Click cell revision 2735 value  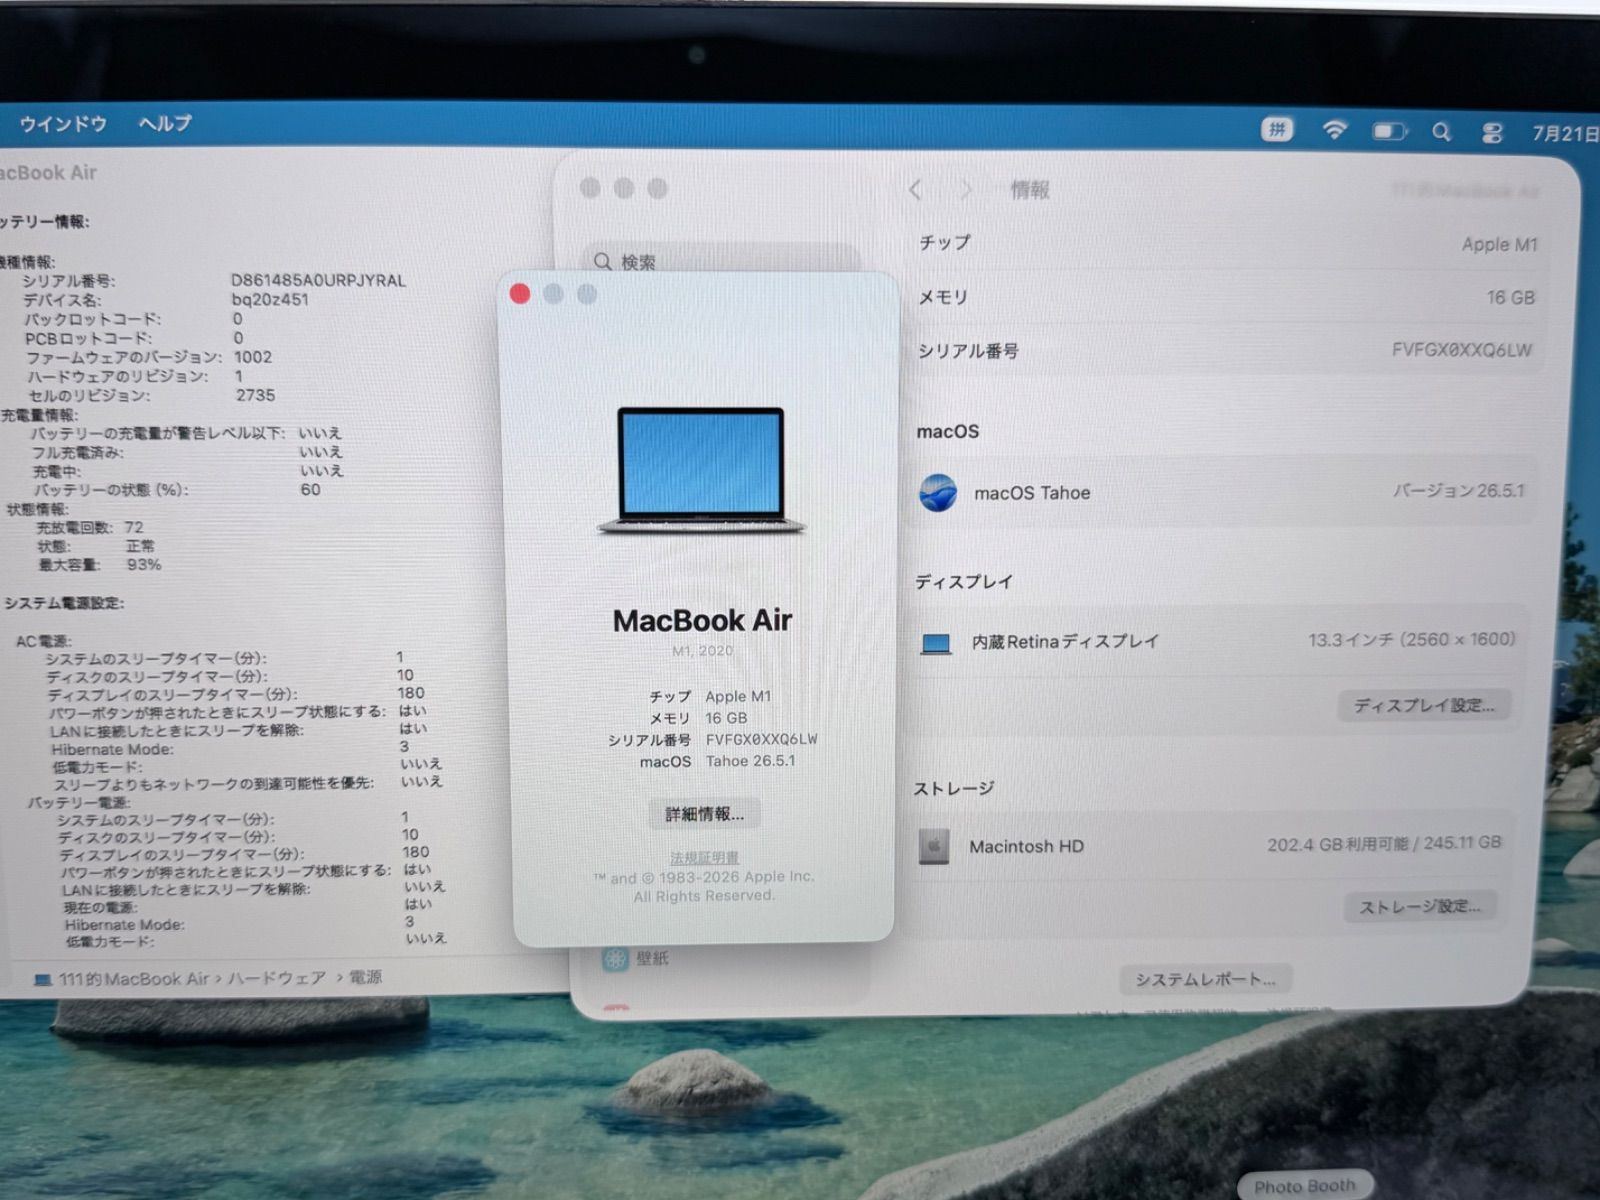(x=255, y=395)
